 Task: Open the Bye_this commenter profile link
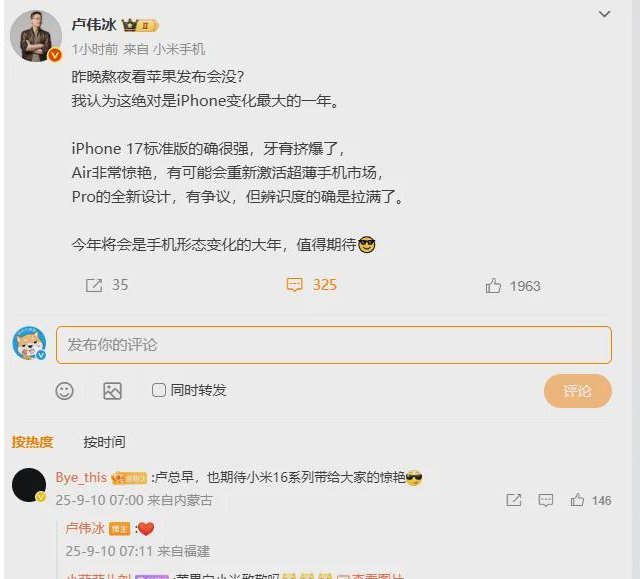click(81, 477)
